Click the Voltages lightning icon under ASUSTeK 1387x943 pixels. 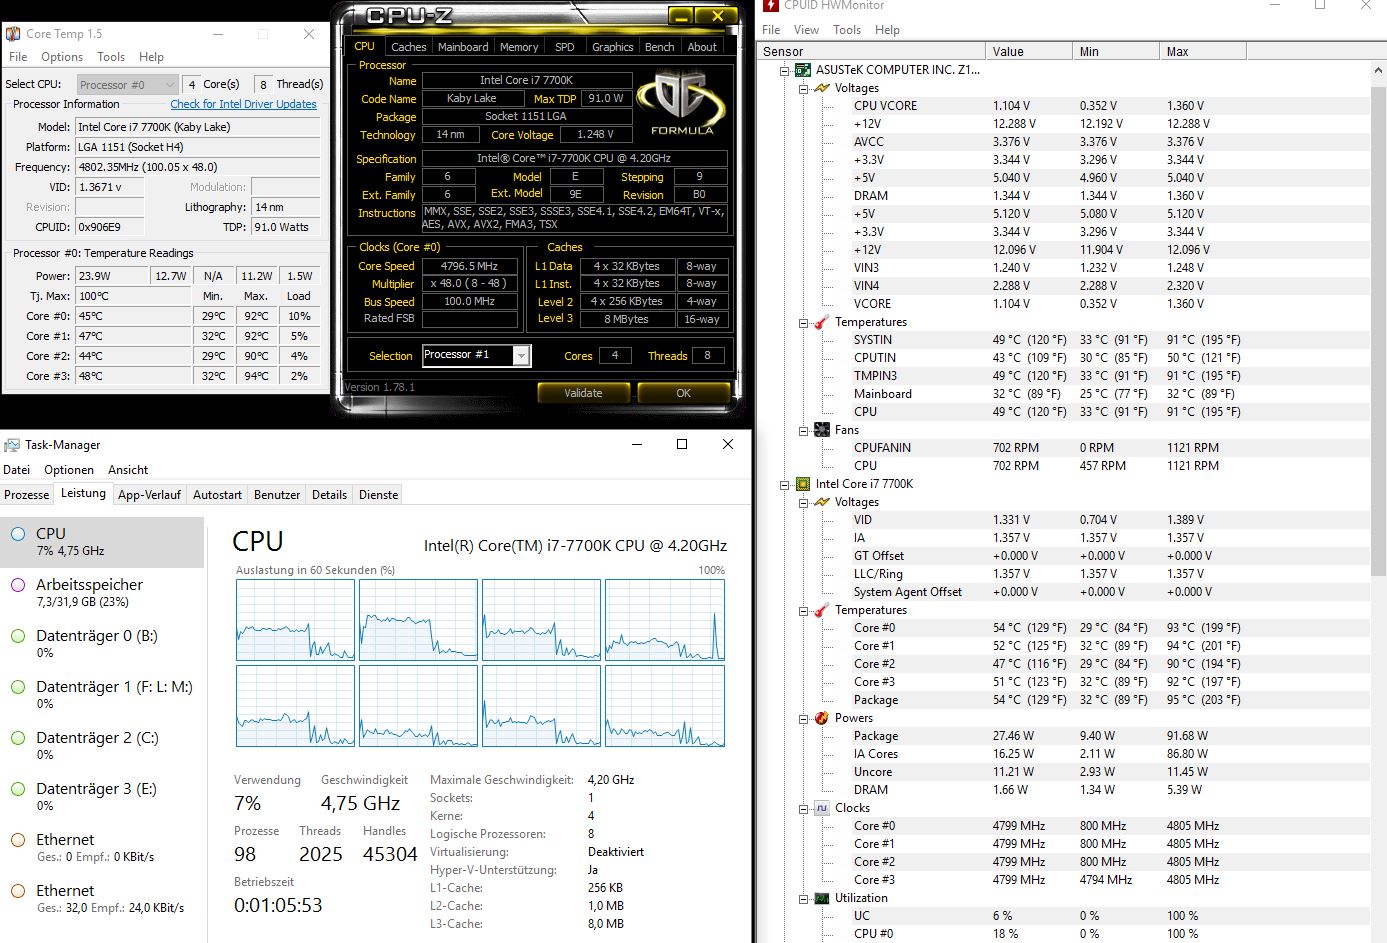pos(821,88)
